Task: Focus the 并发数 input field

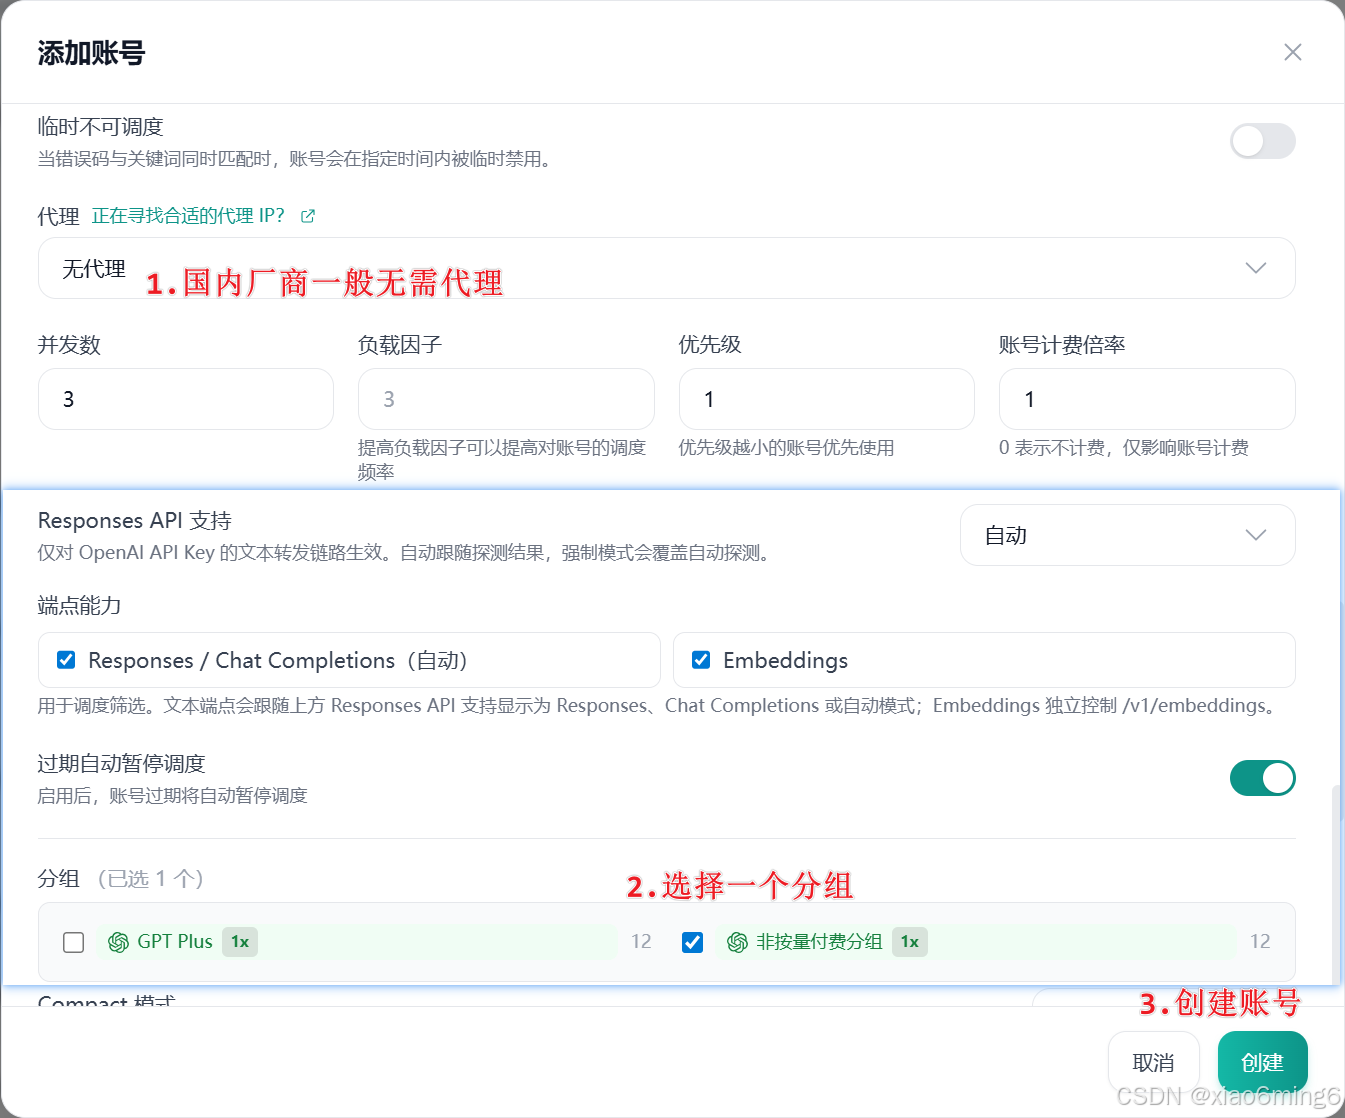Action: pyautogui.click(x=185, y=399)
